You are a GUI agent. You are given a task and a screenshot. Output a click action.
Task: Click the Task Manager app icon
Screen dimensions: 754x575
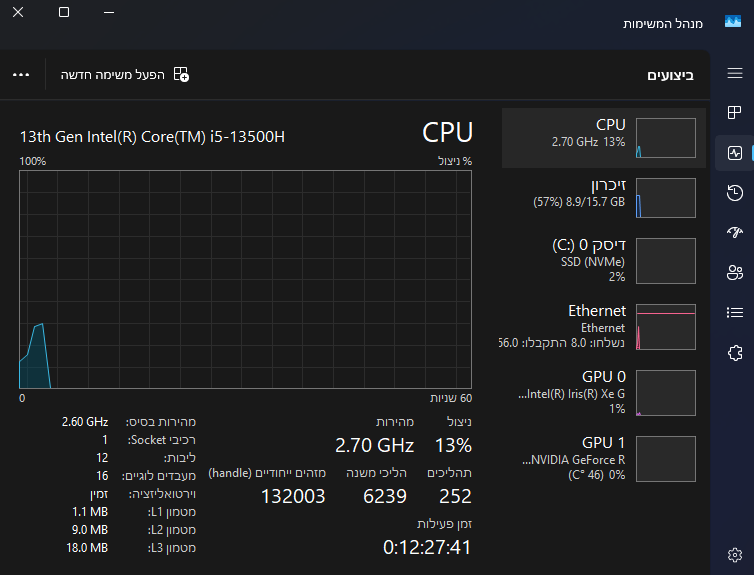point(732,22)
